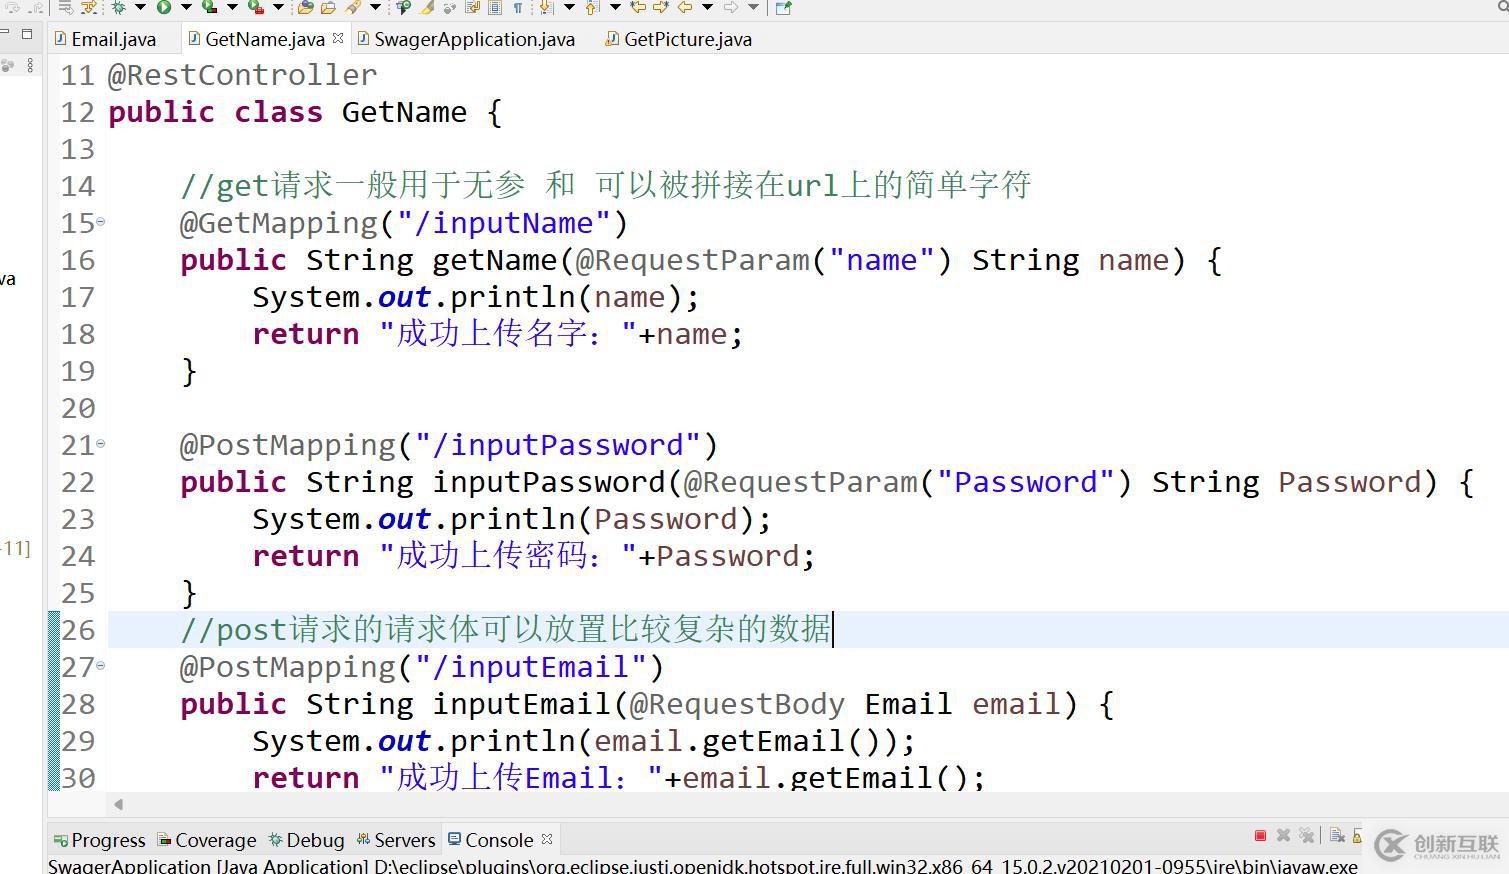Open the Search dropdown arrow

coord(375,7)
